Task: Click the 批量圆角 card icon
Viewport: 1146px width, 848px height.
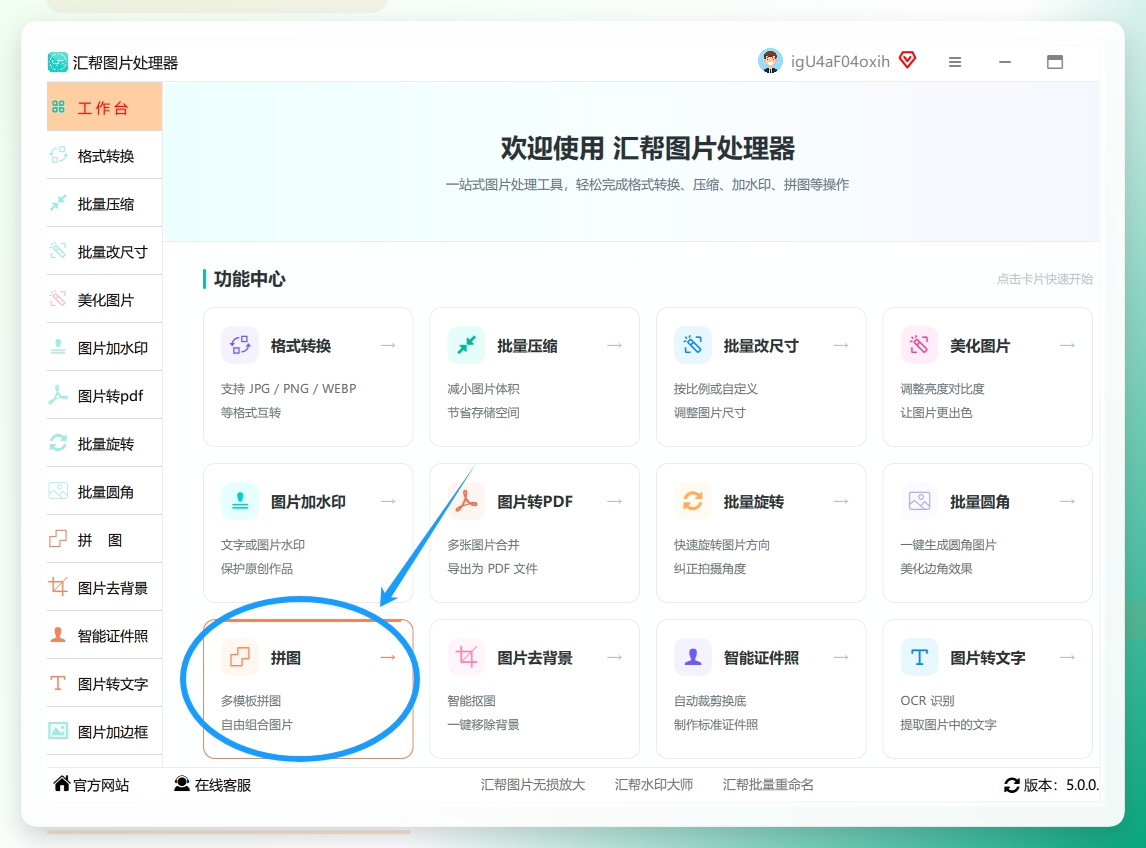Action: (919, 501)
